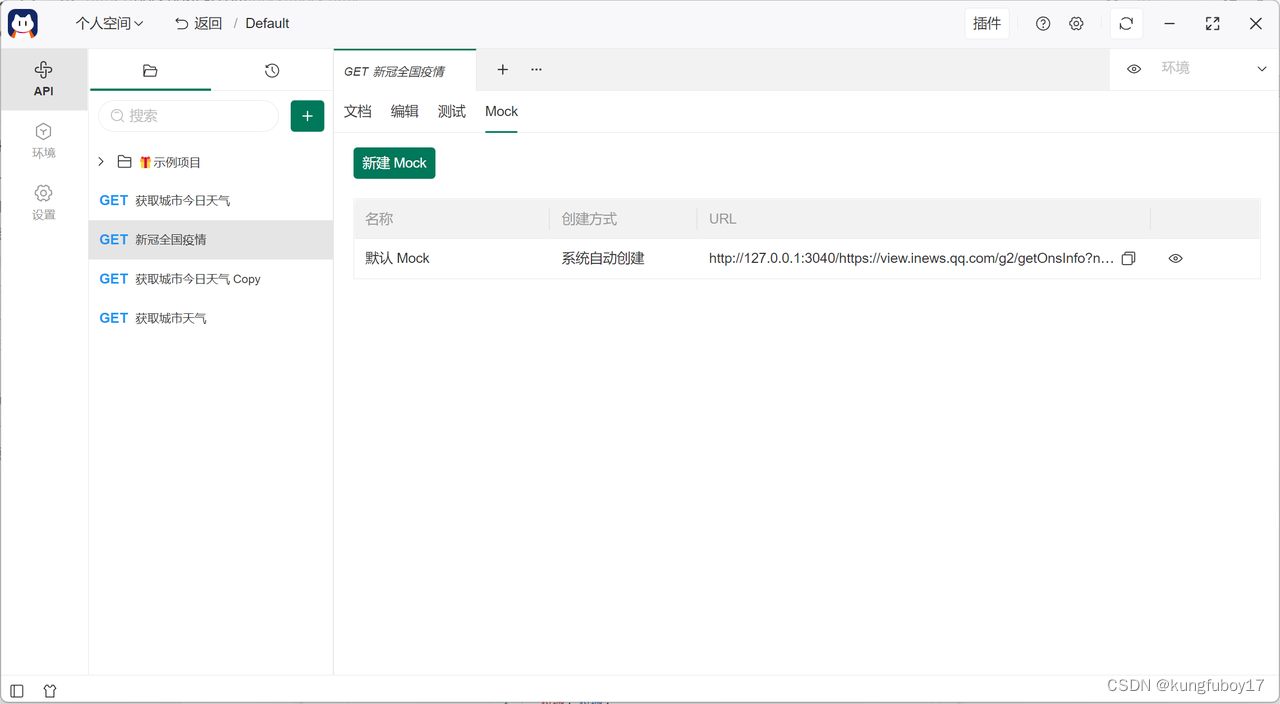Switch to the folder directory tab

pos(150,71)
